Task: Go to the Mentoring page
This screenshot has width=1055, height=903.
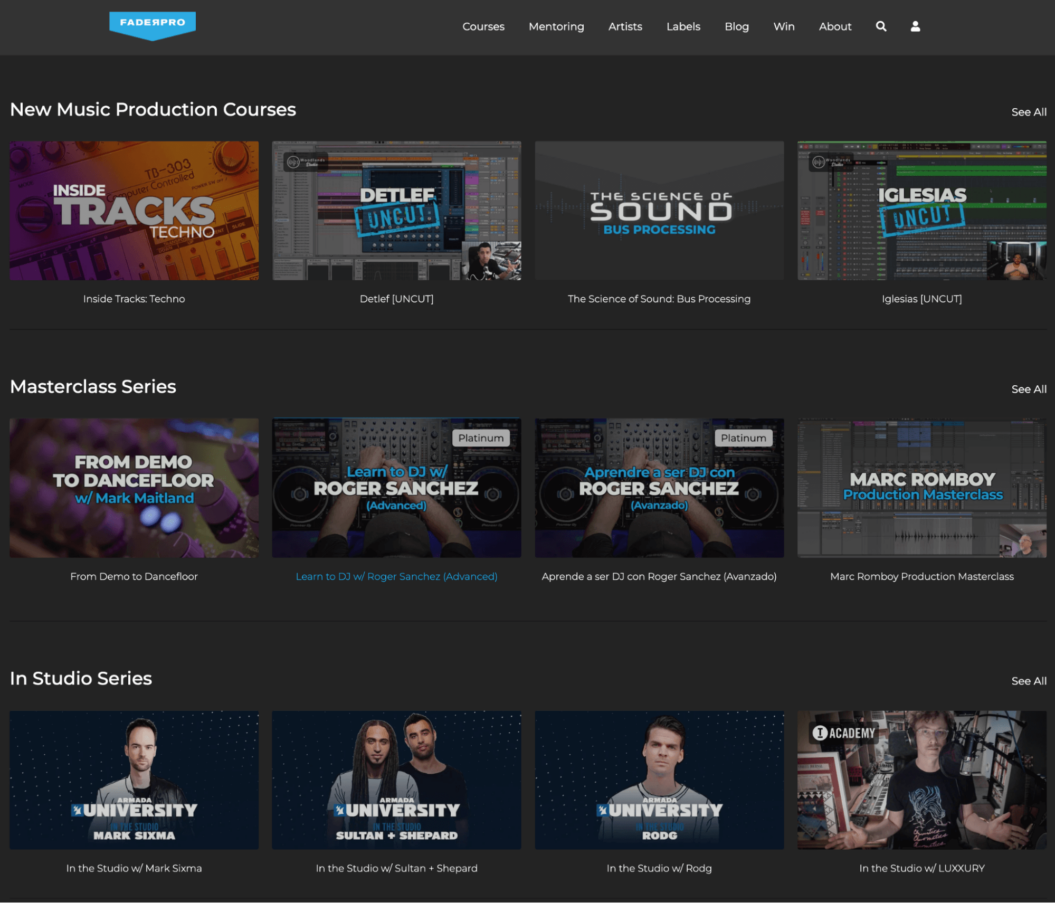Action: [556, 26]
